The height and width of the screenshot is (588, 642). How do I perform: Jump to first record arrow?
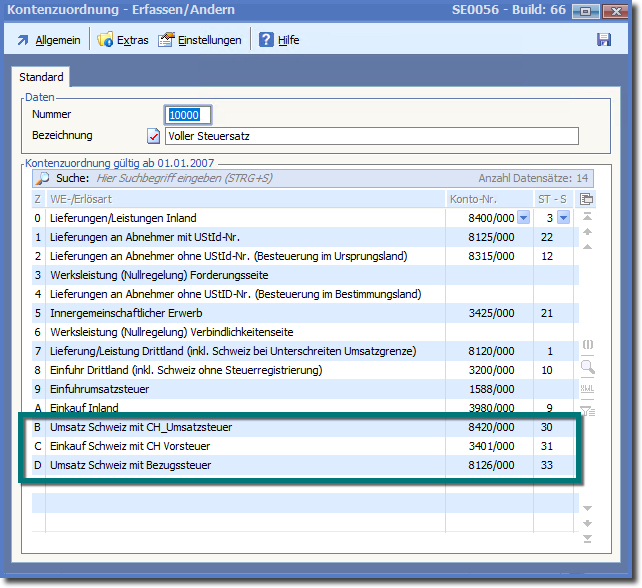(x=587, y=217)
